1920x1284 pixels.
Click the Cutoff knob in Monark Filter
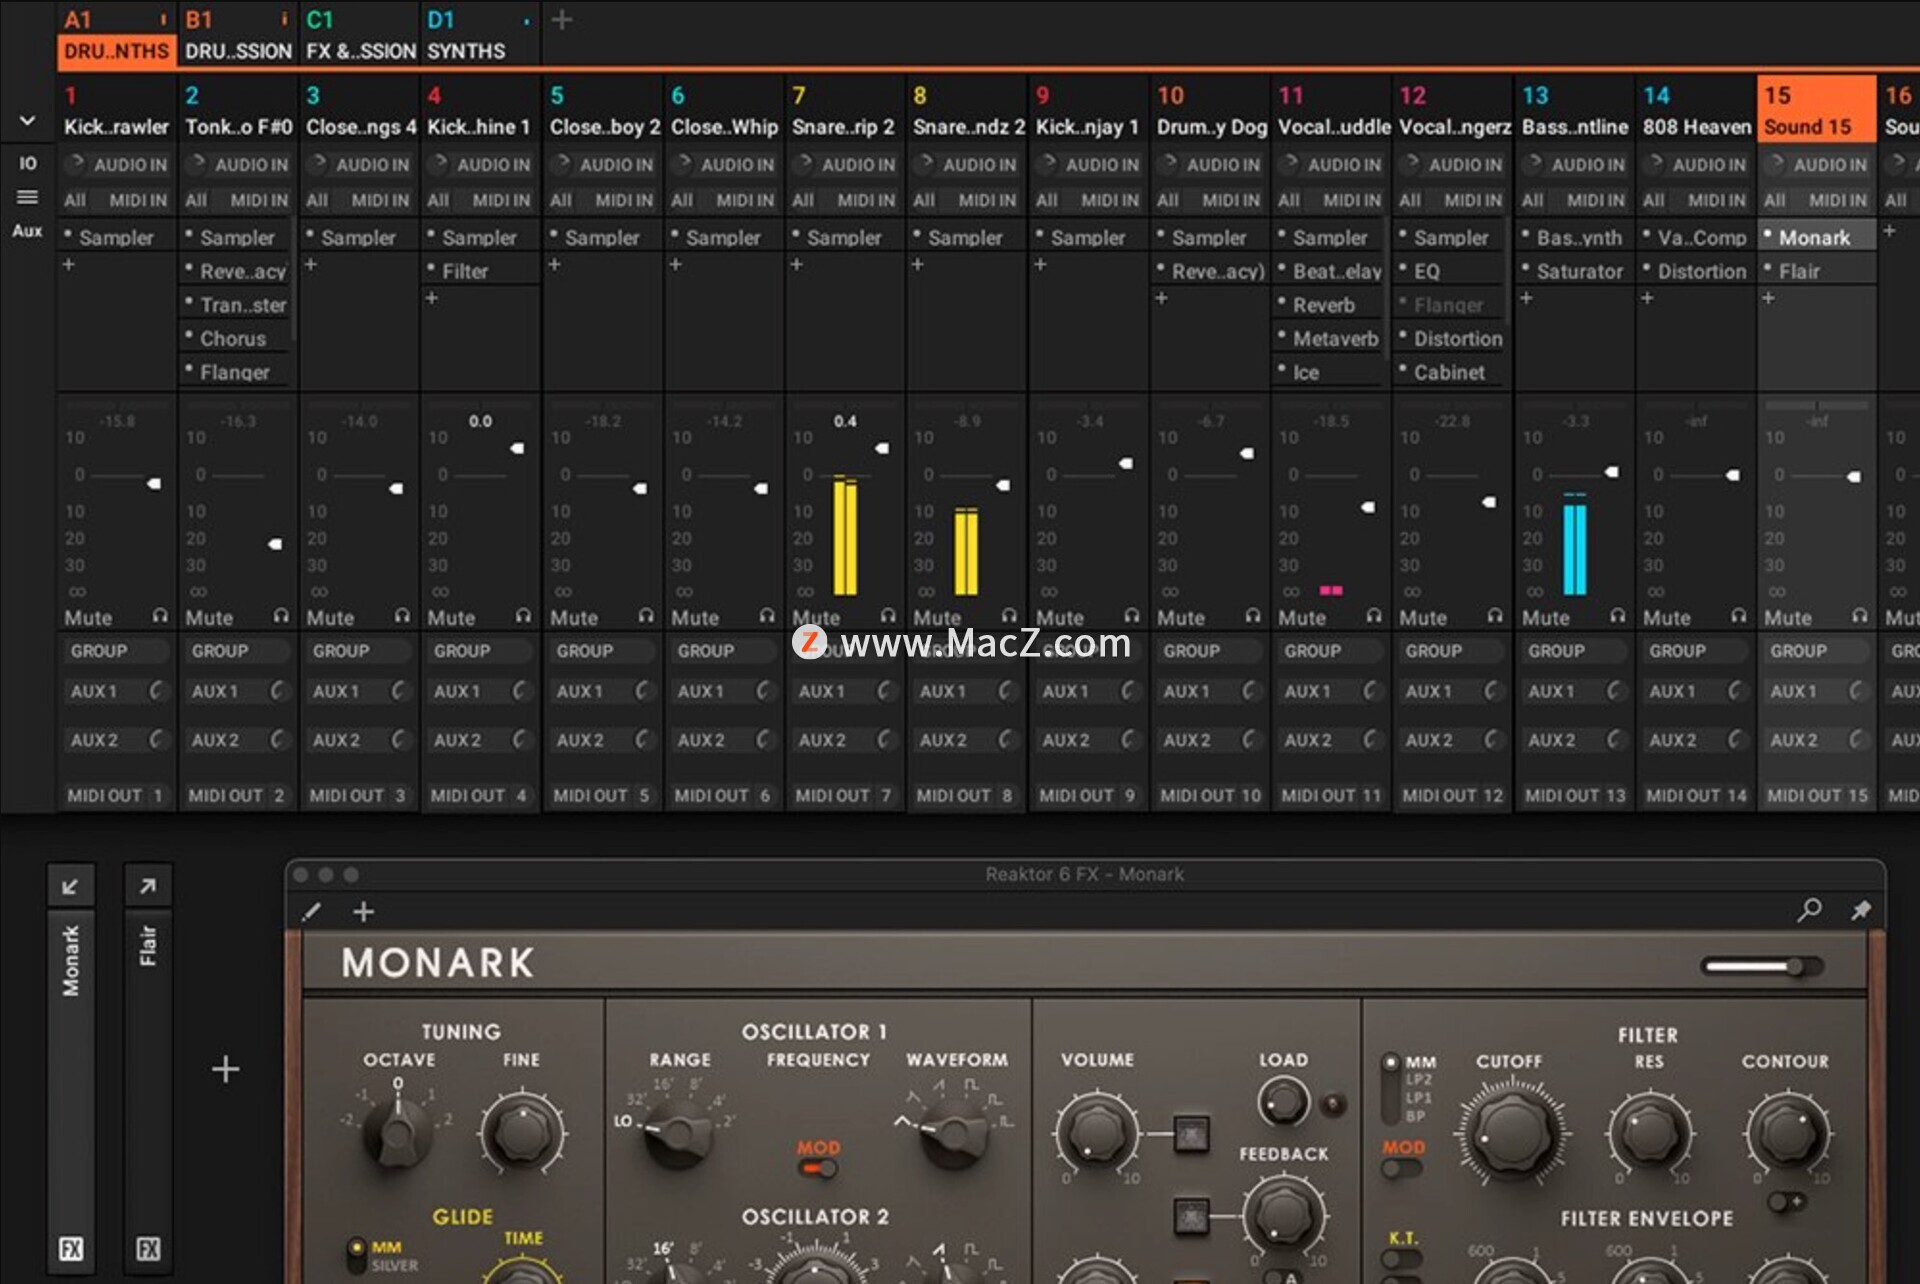click(x=1511, y=1132)
